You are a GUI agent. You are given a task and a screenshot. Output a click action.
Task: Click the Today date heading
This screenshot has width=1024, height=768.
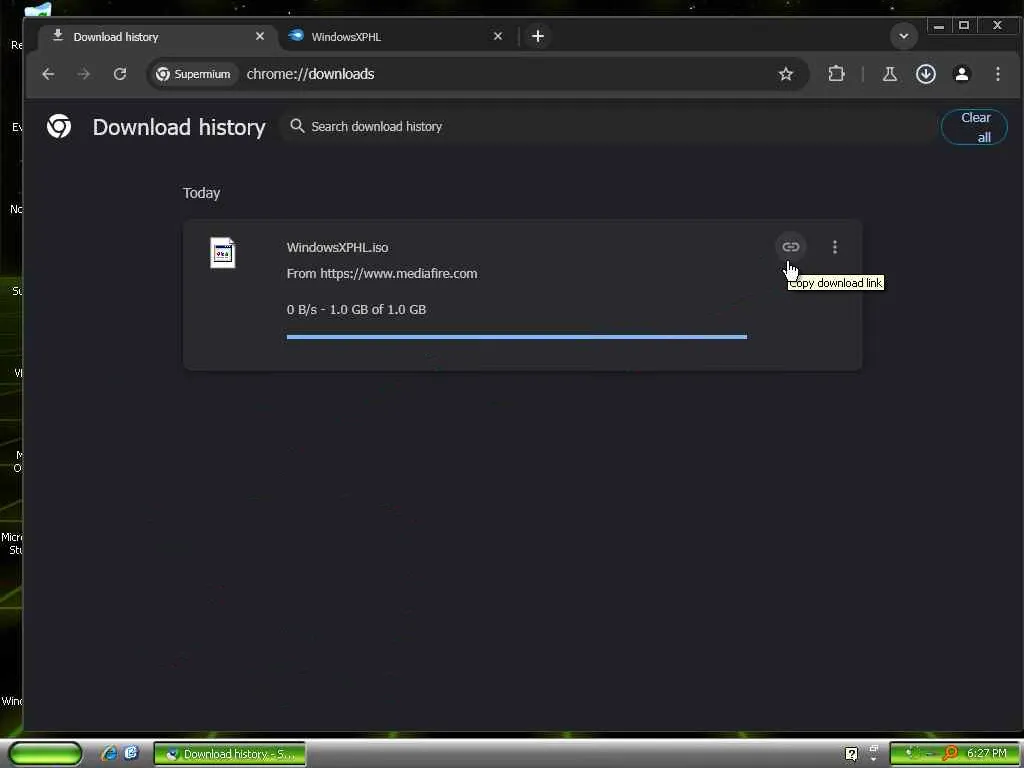pos(201,193)
